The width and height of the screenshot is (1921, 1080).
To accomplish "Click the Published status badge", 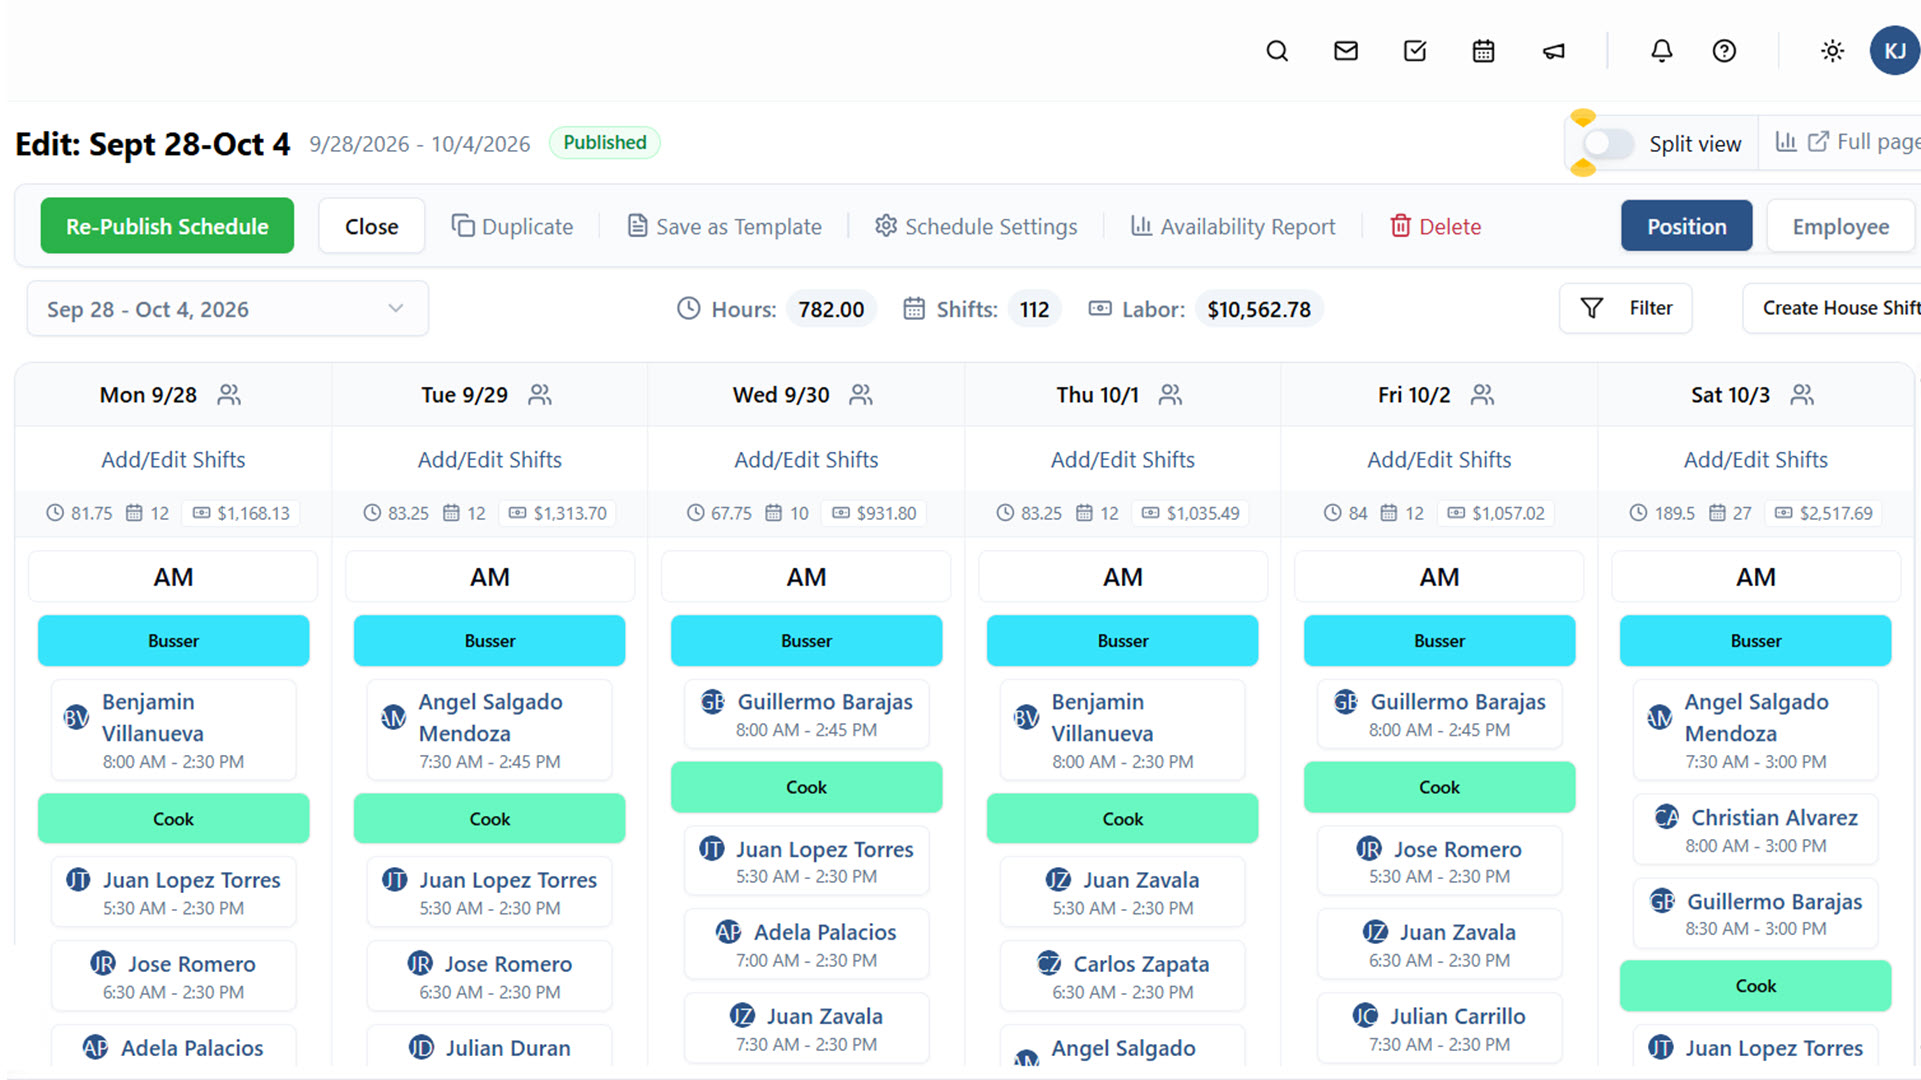I will click(x=604, y=142).
